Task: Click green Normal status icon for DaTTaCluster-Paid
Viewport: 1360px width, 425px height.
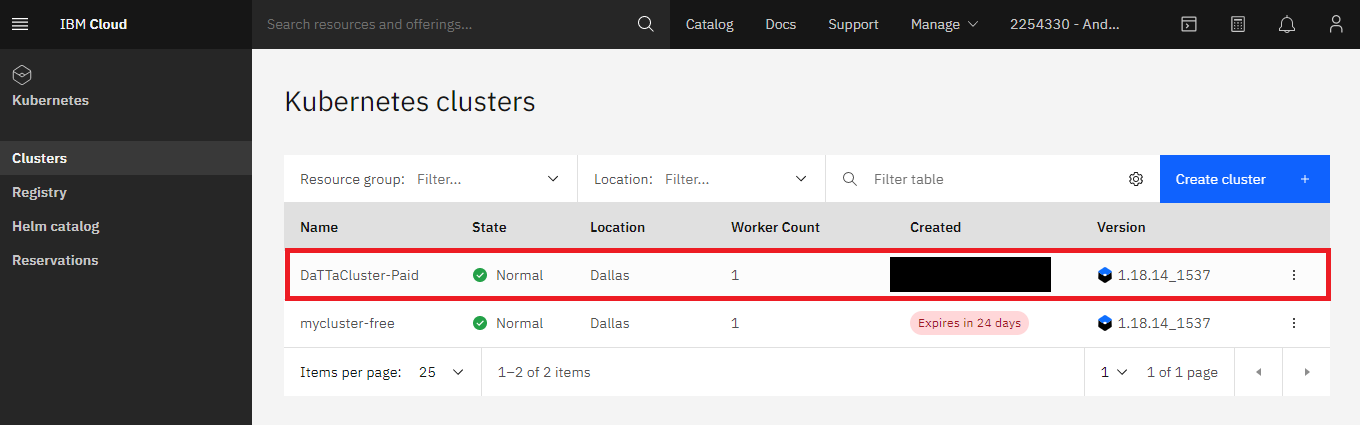Action: [x=480, y=275]
